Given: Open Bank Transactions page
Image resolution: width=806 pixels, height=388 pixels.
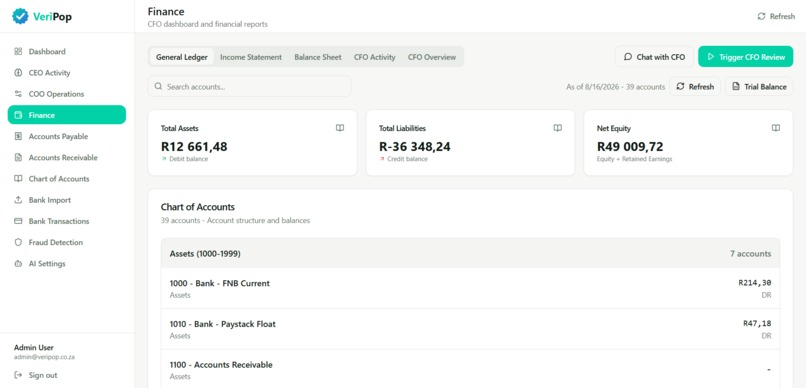Looking at the screenshot, I should click(x=67, y=221).
